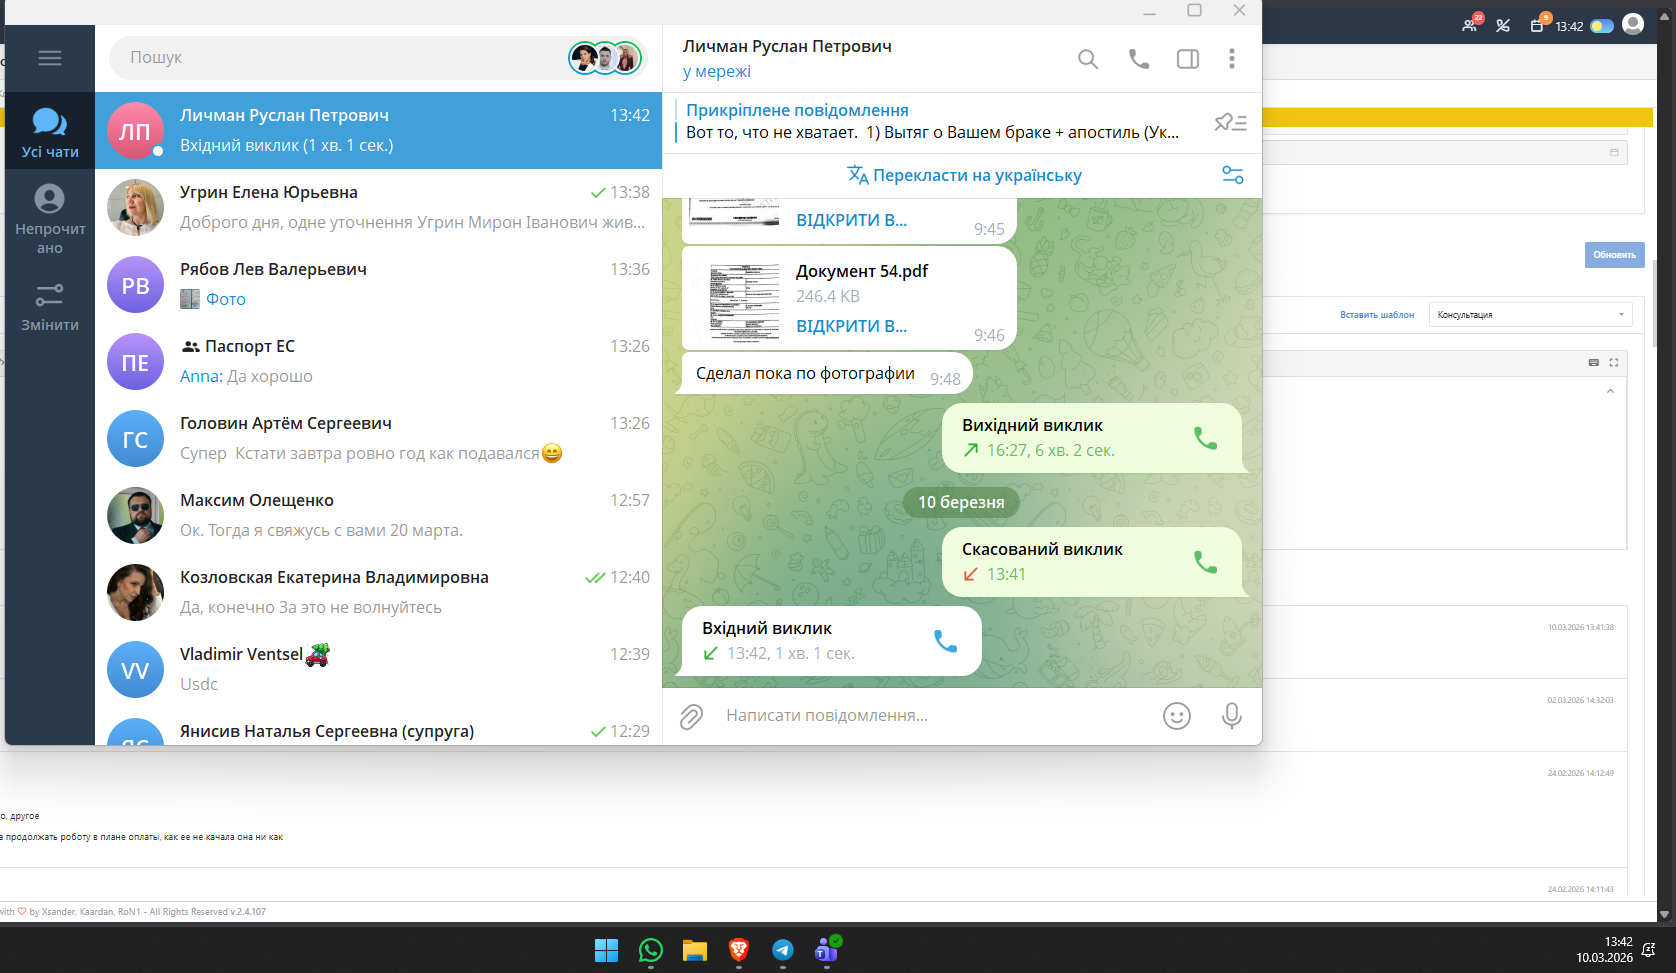1676x973 pixels.
Task: Open WhatsApp from the taskbar
Action: pos(651,950)
